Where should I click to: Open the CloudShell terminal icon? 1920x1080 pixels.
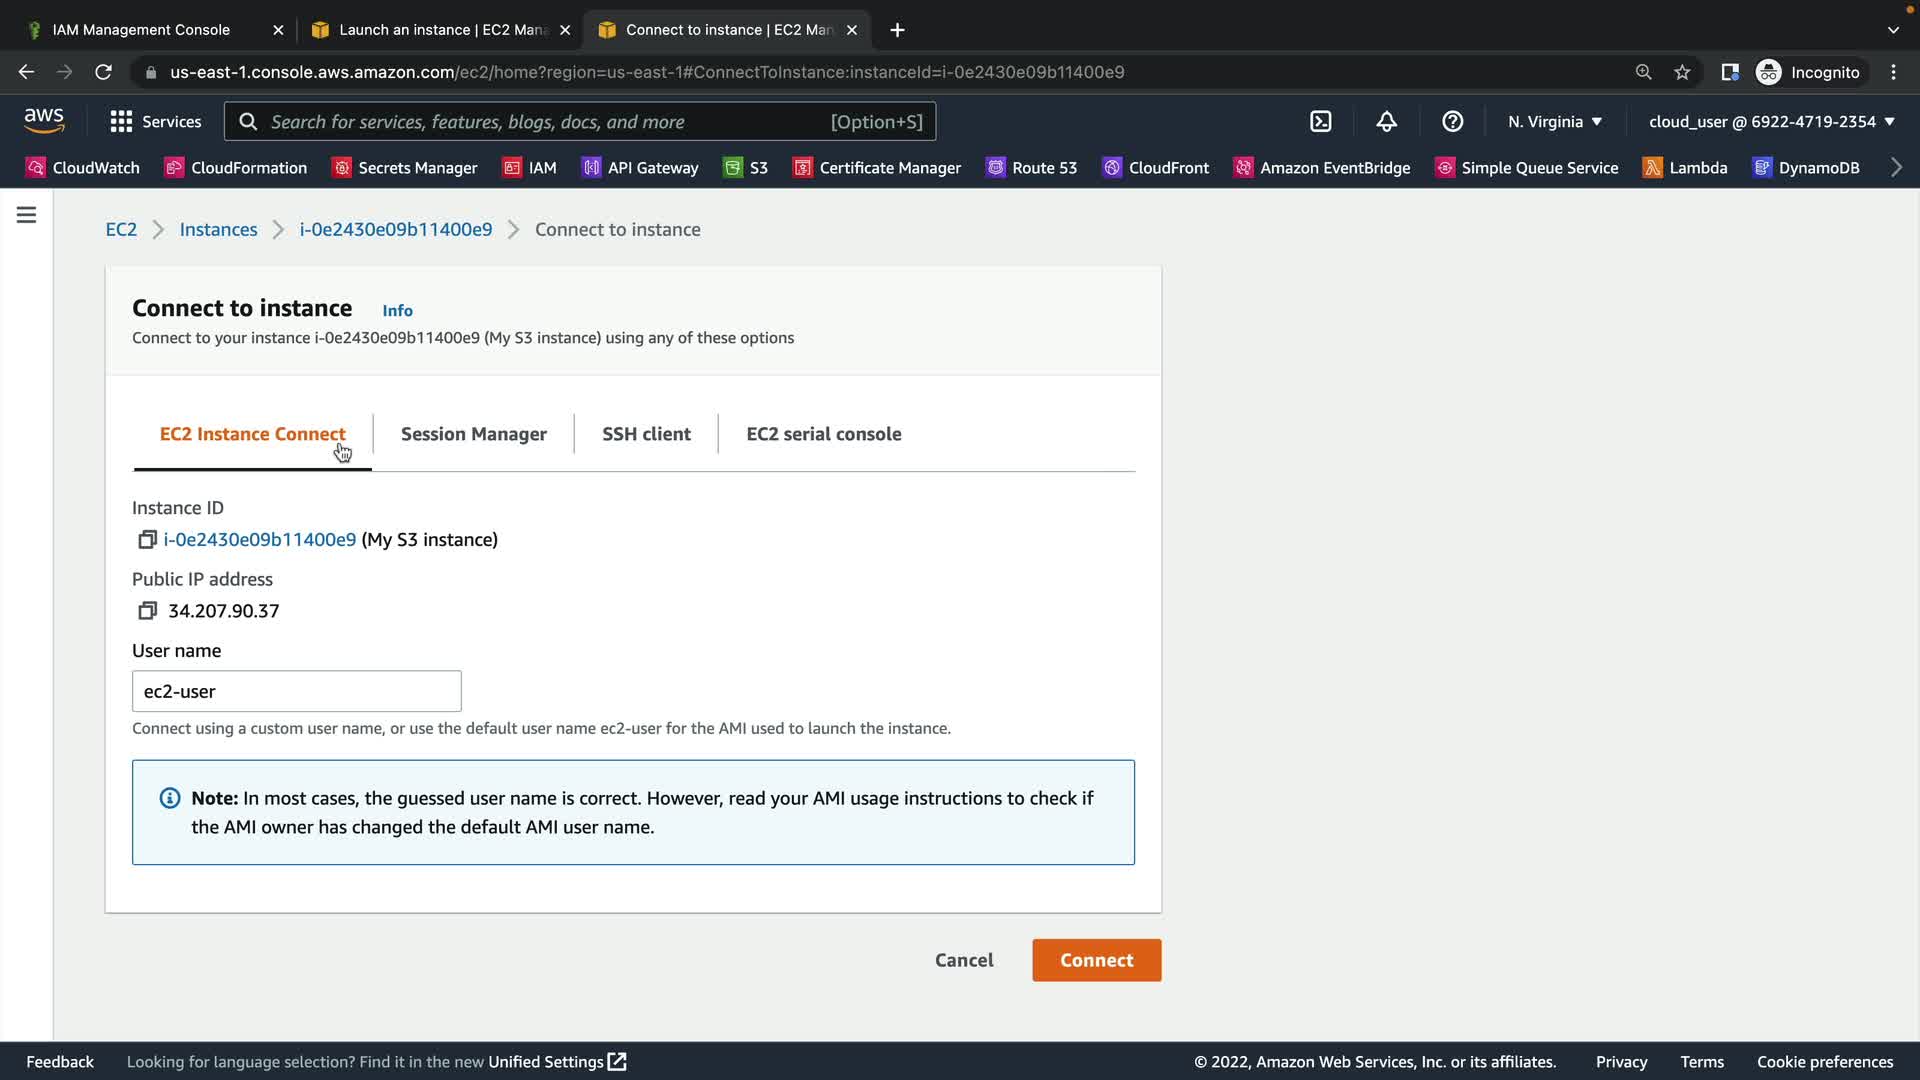tap(1321, 122)
